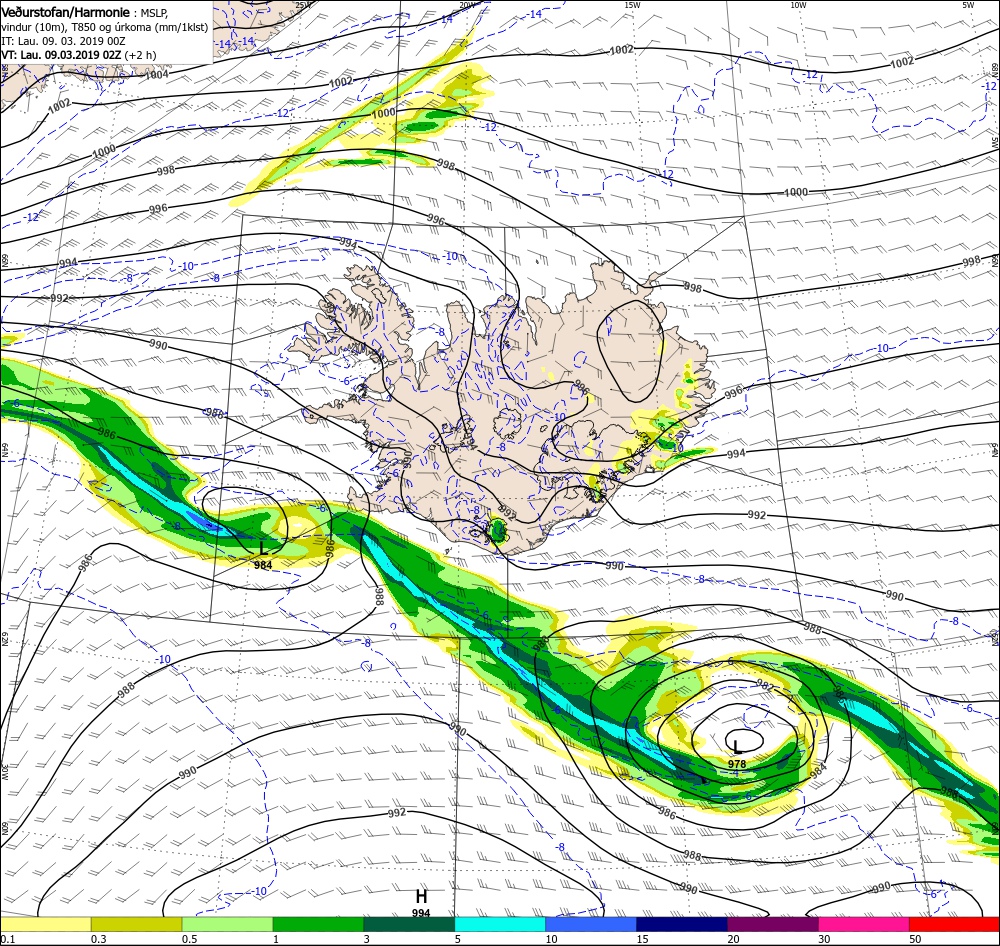
Task: Click the legend value '30'
Action: [824, 939]
